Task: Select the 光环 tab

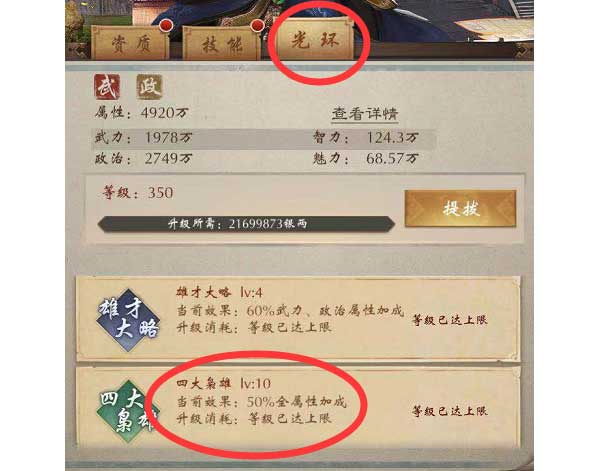Action: [x=315, y=39]
